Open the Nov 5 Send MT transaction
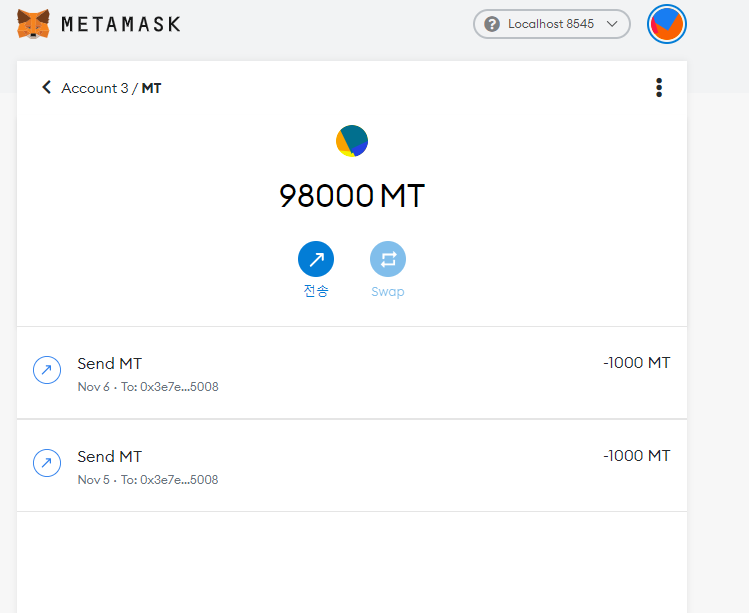749x613 pixels. coord(352,466)
